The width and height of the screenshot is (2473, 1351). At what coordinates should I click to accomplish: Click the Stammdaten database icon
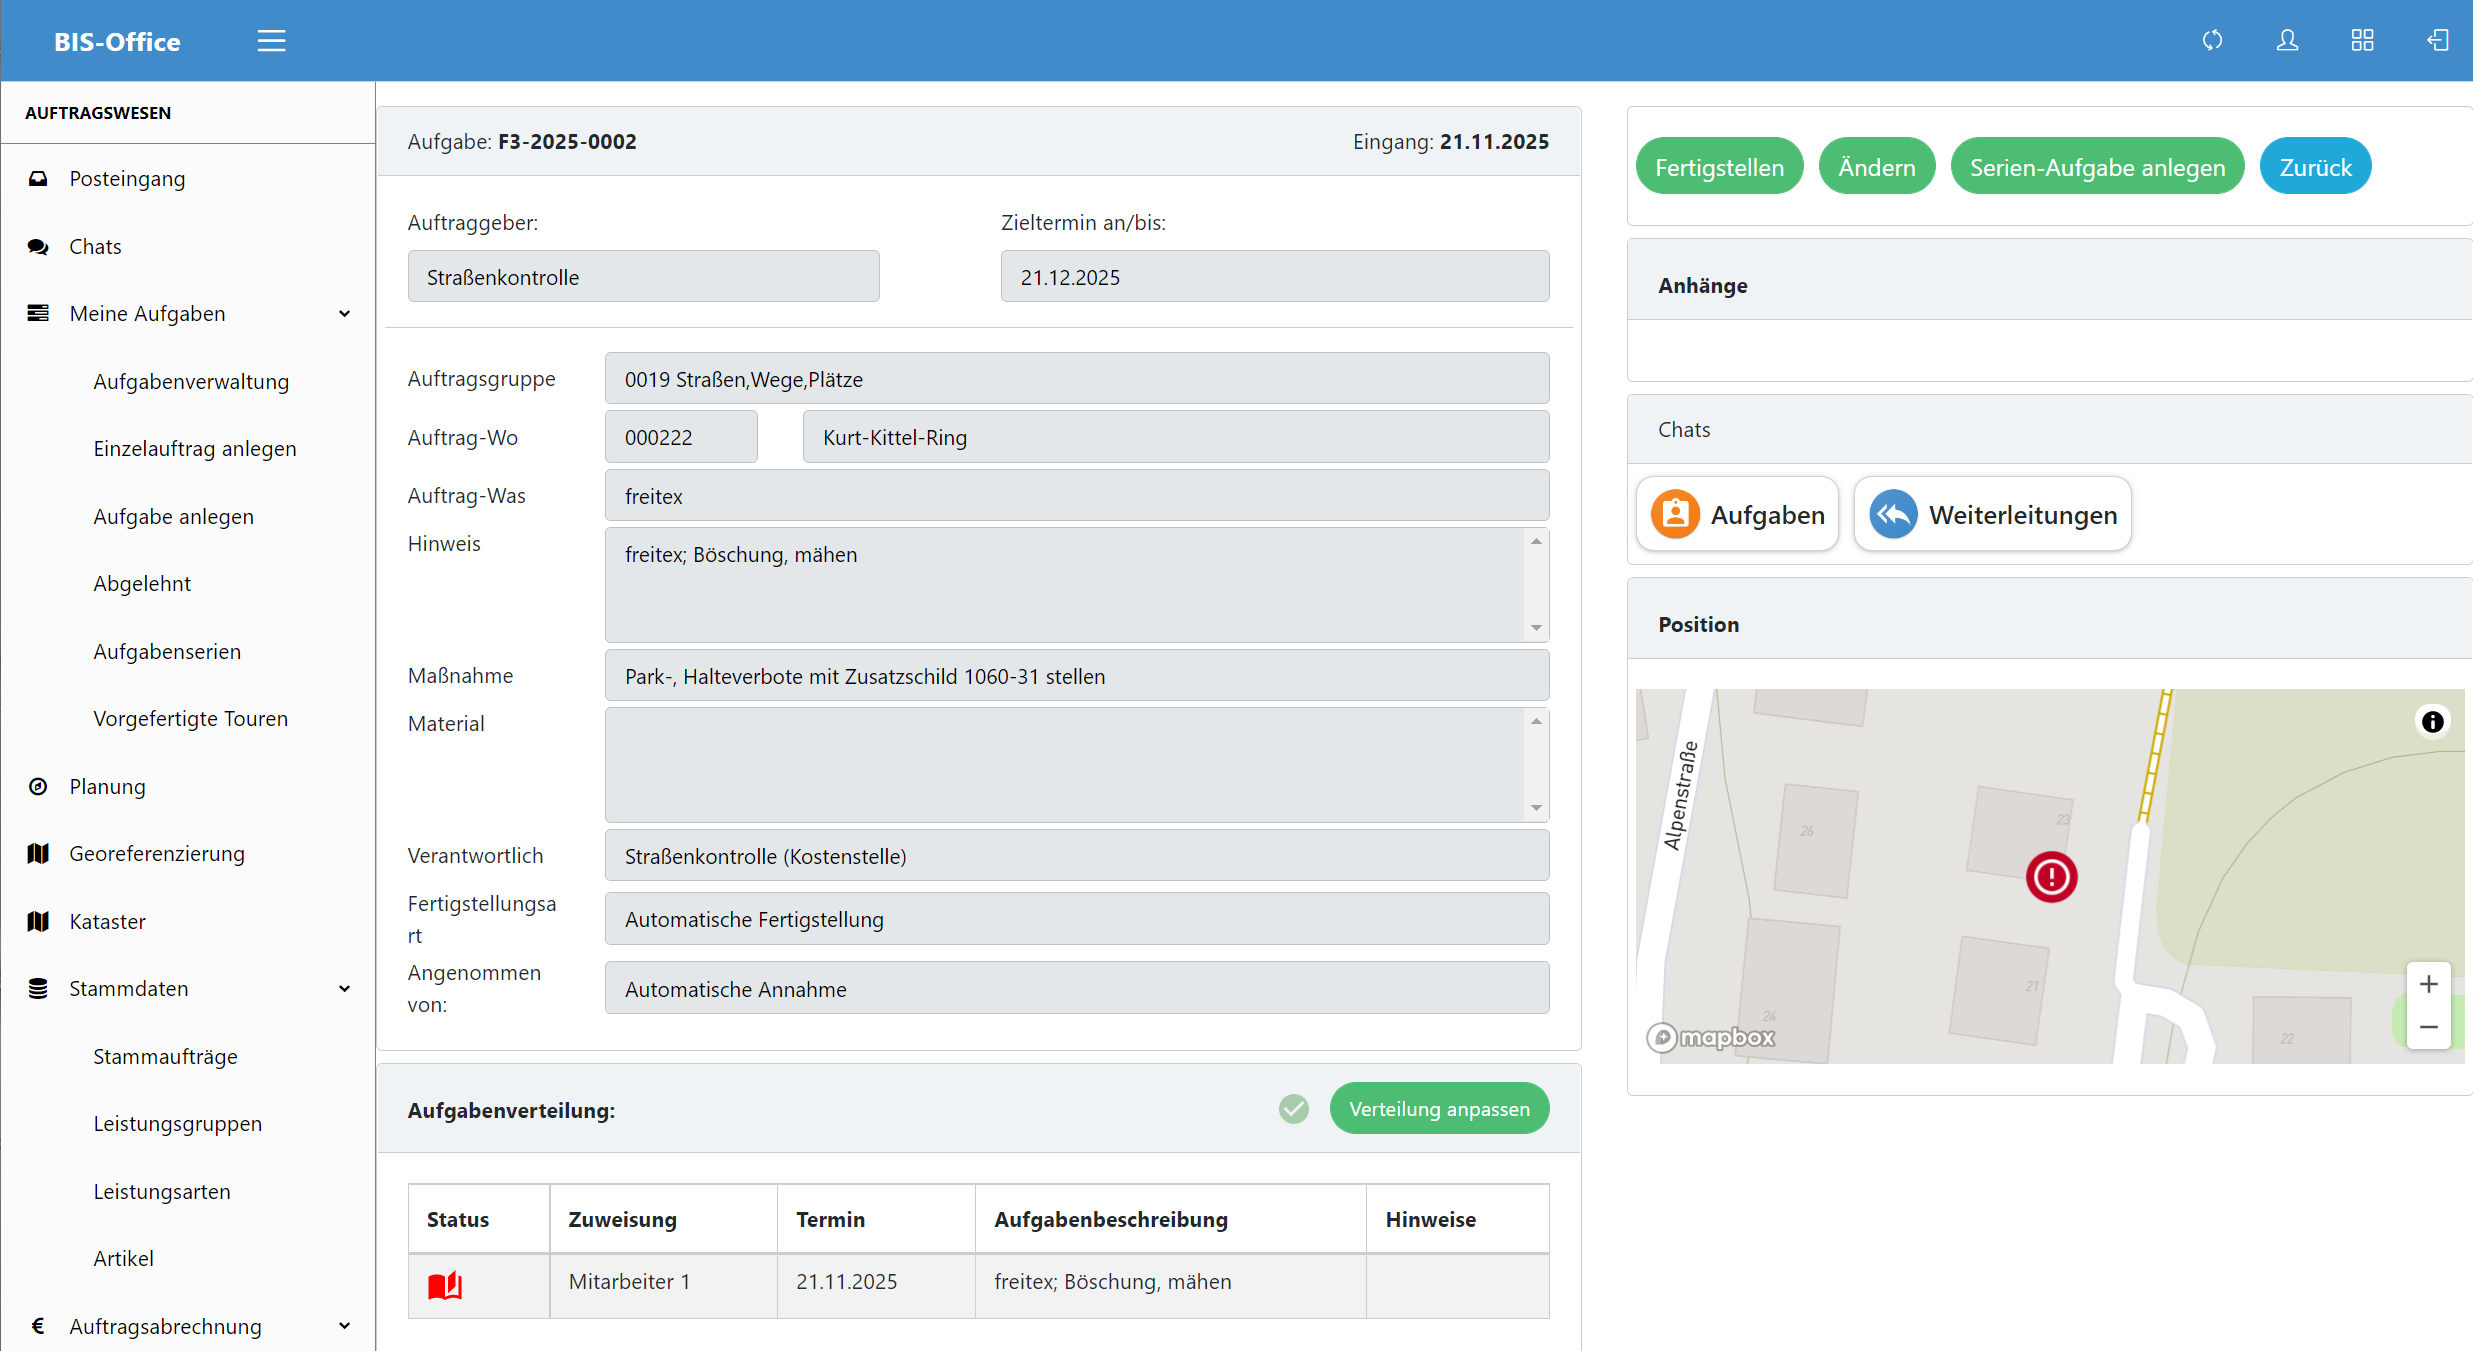coord(38,989)
